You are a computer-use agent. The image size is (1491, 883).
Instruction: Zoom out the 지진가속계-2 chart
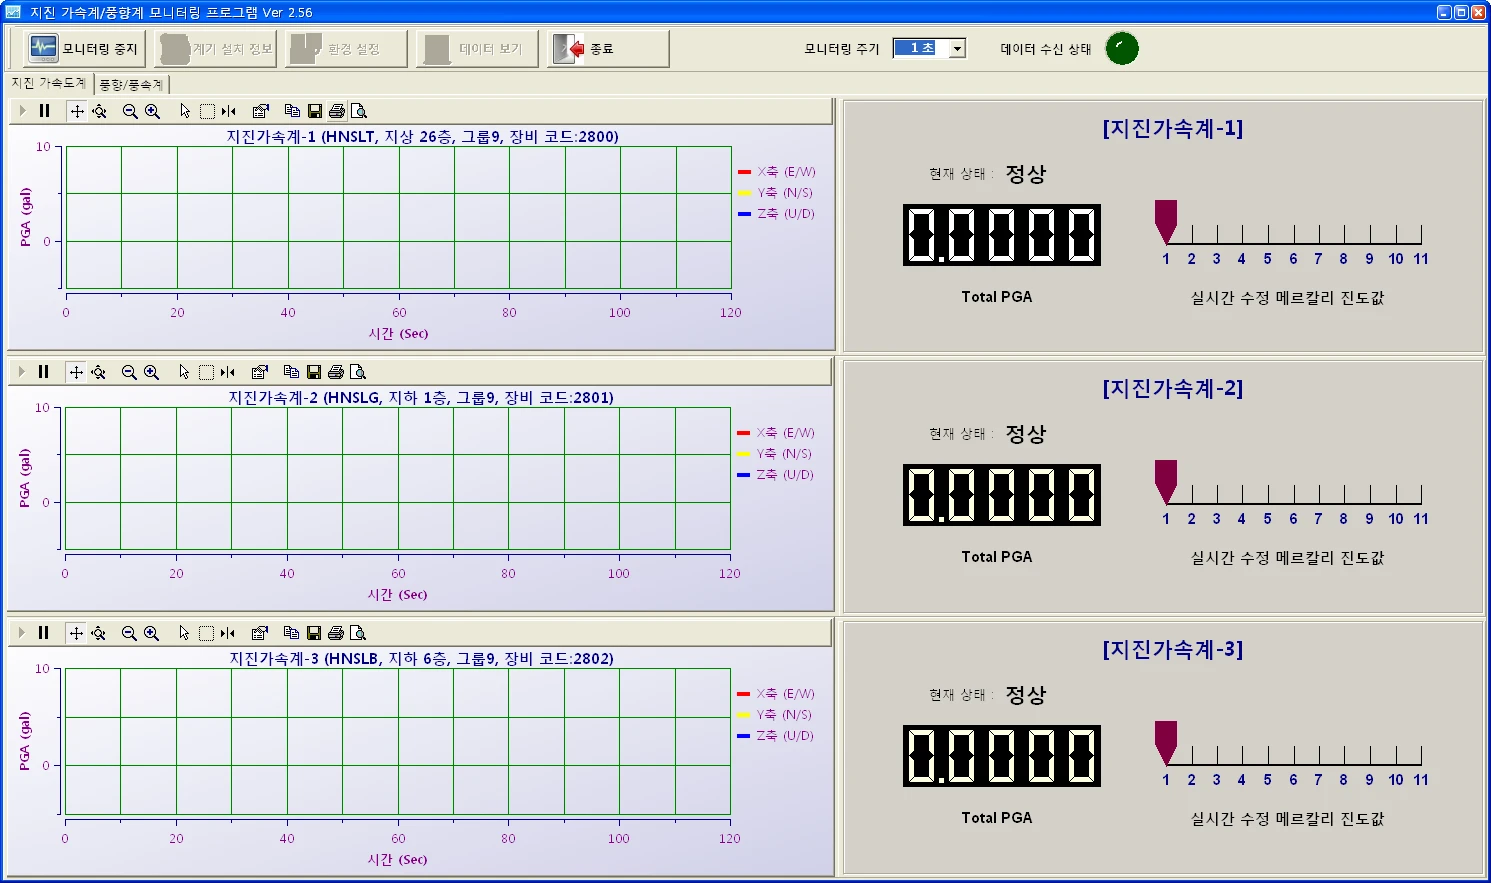[129, 372]
